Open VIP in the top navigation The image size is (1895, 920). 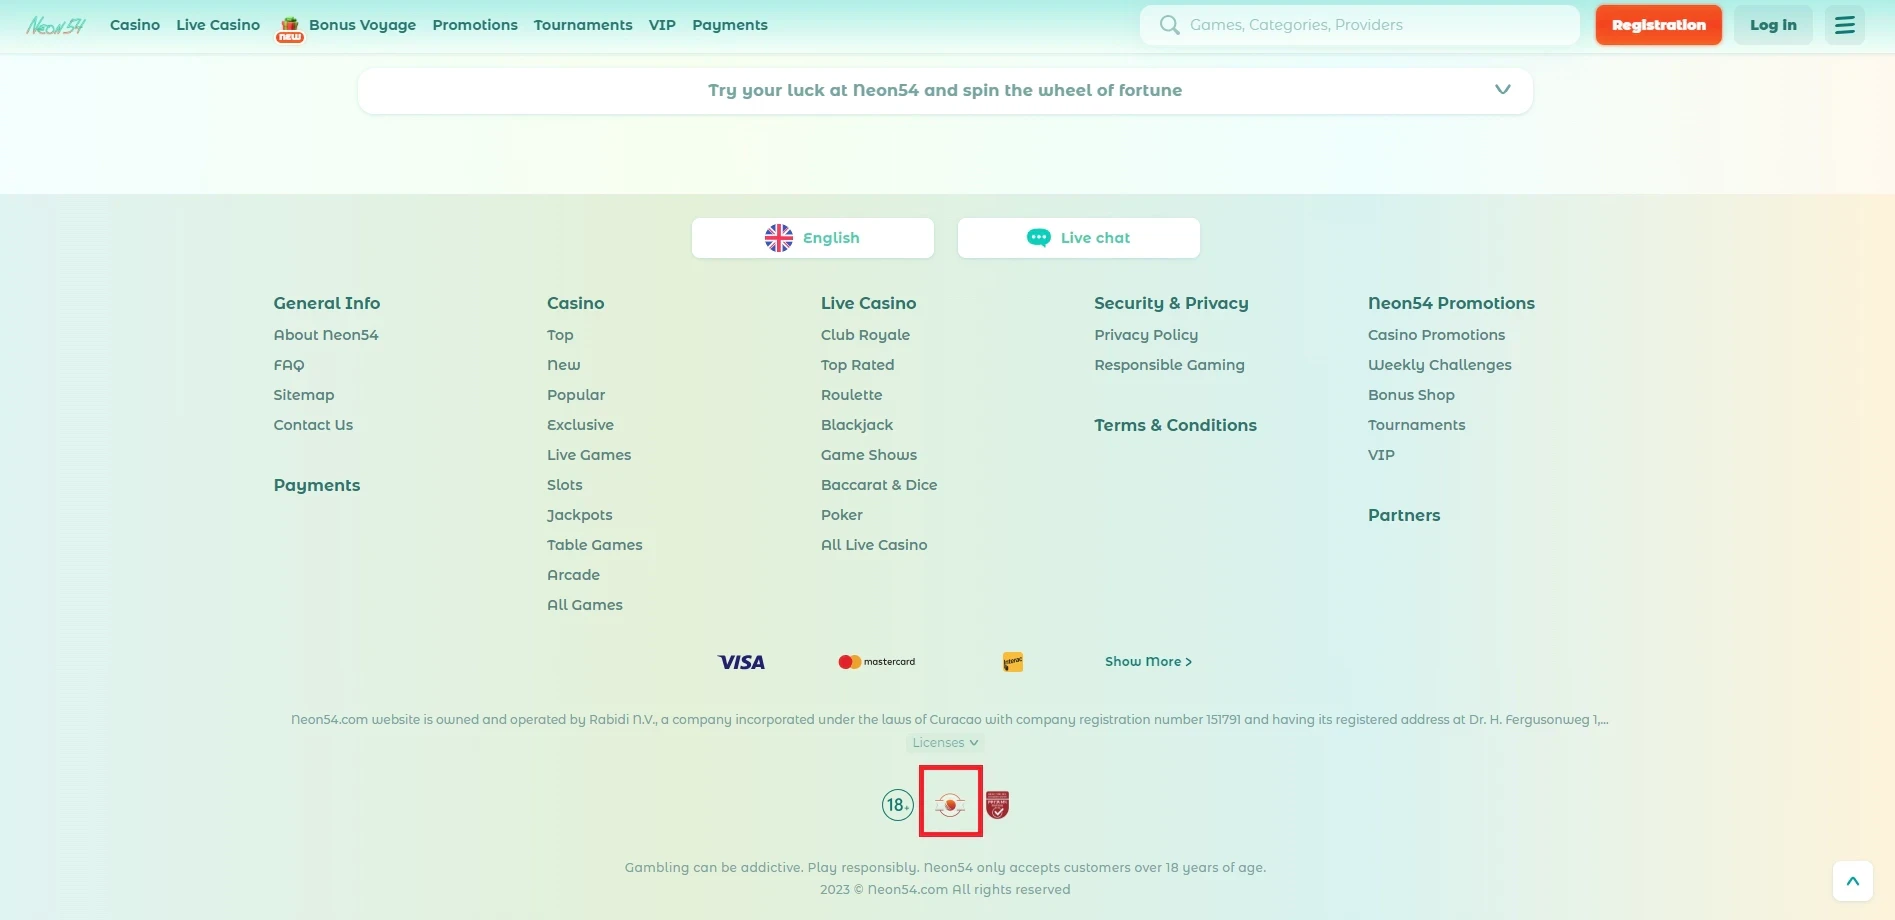pyautogui.click(x=662, y=25)
